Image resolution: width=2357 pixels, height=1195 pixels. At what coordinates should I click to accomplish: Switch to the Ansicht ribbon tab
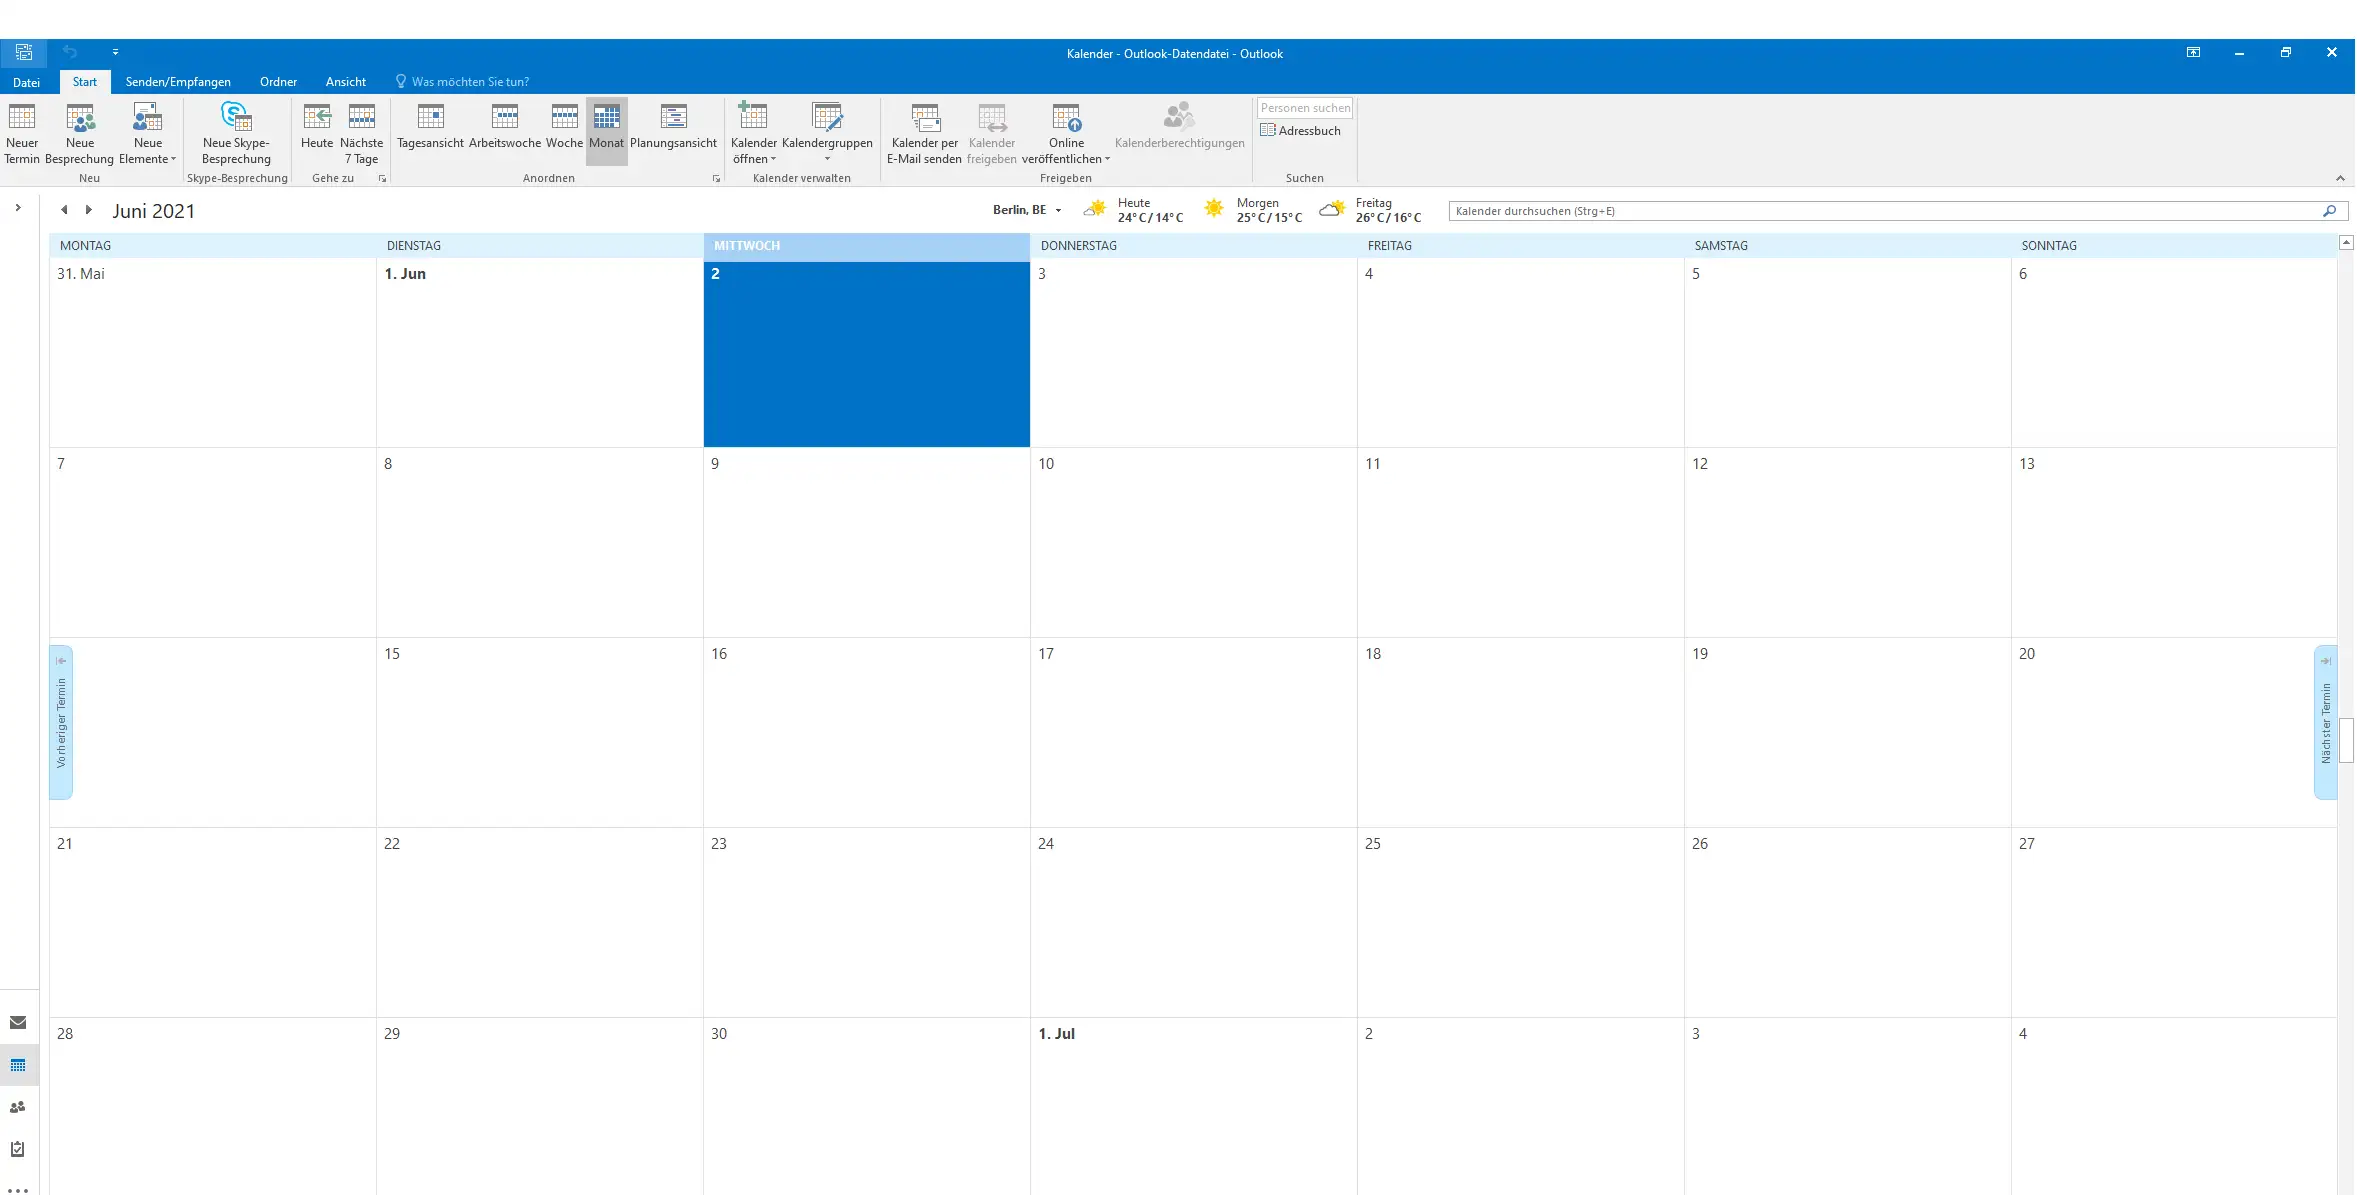pos(345,82)
